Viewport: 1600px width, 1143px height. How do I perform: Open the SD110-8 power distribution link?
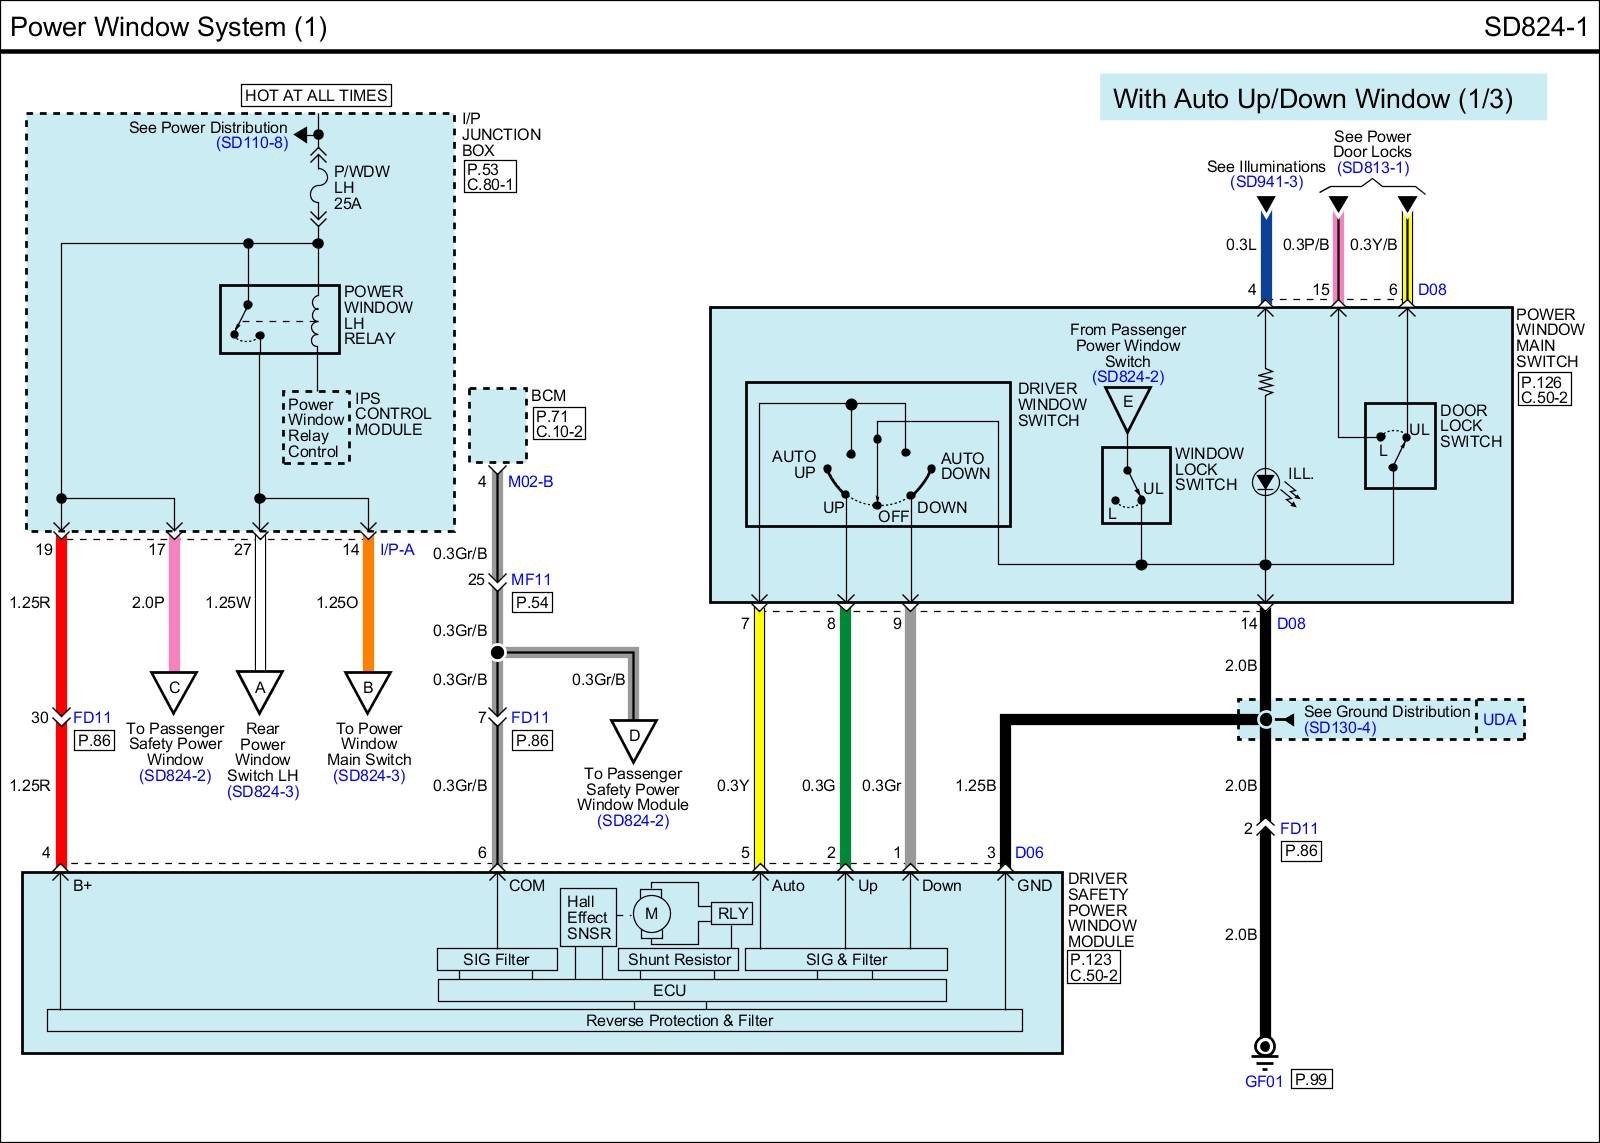[251, 143]
